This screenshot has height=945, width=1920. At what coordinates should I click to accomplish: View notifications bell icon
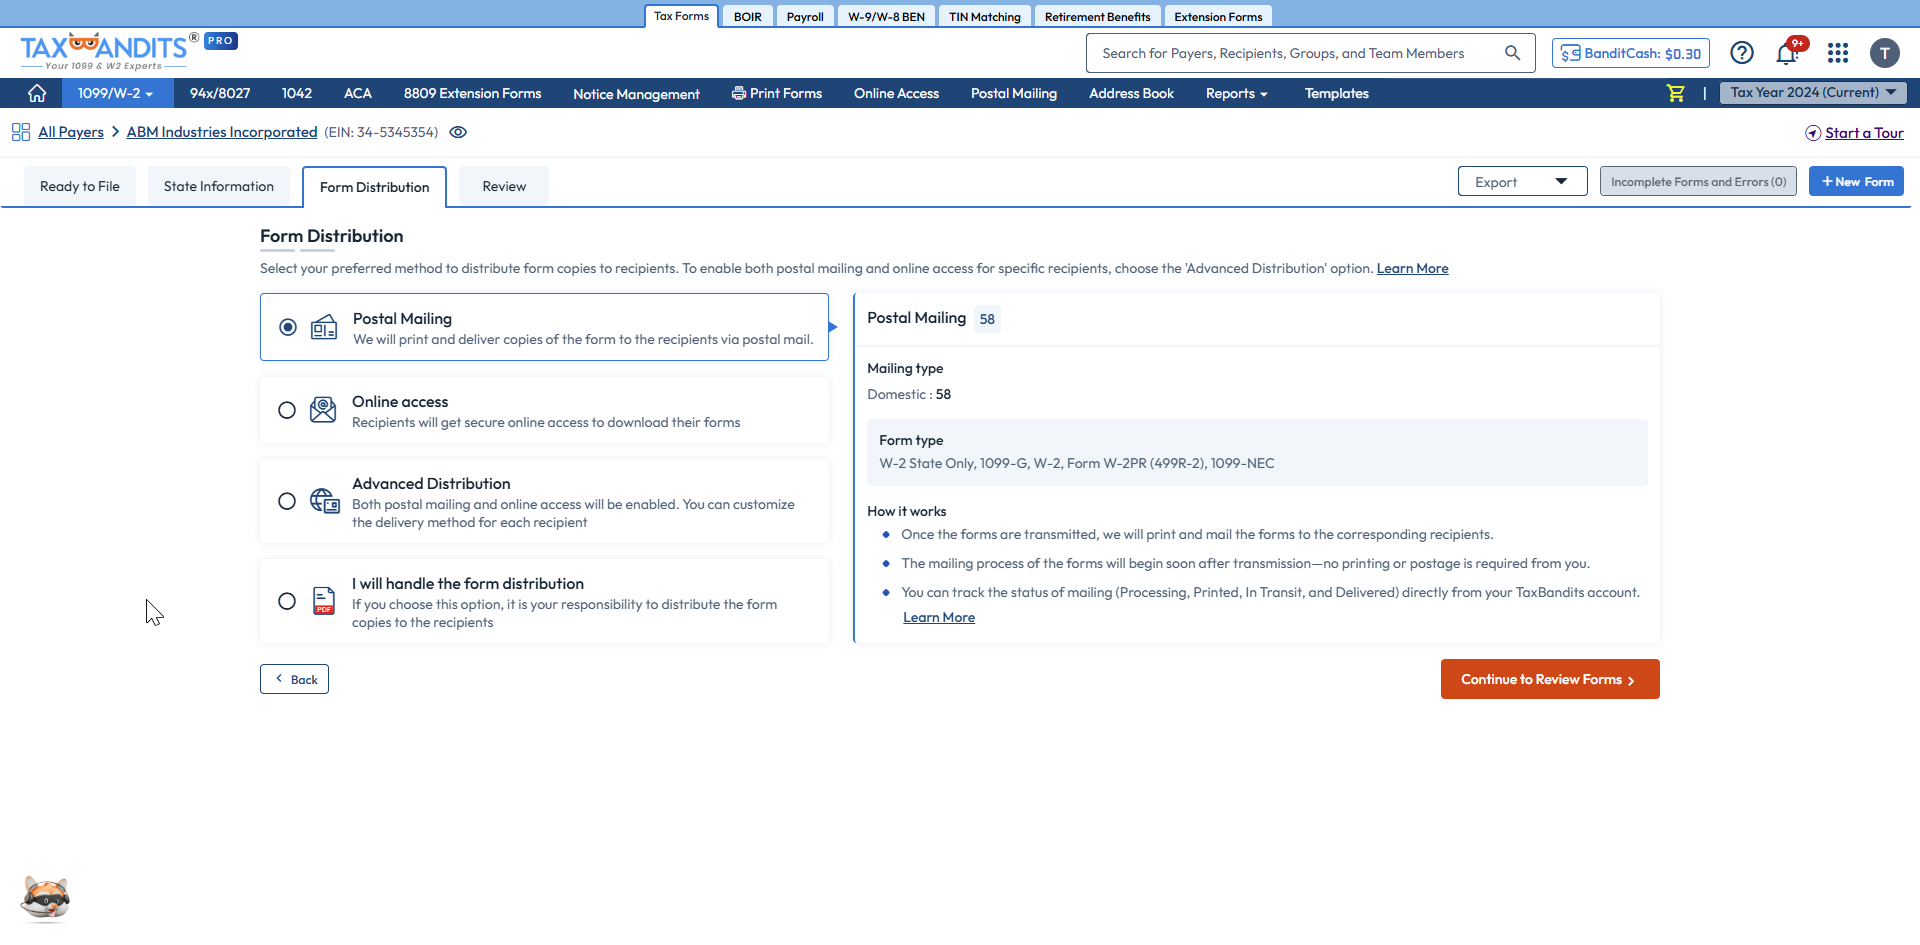click(x=1787, y=53)
